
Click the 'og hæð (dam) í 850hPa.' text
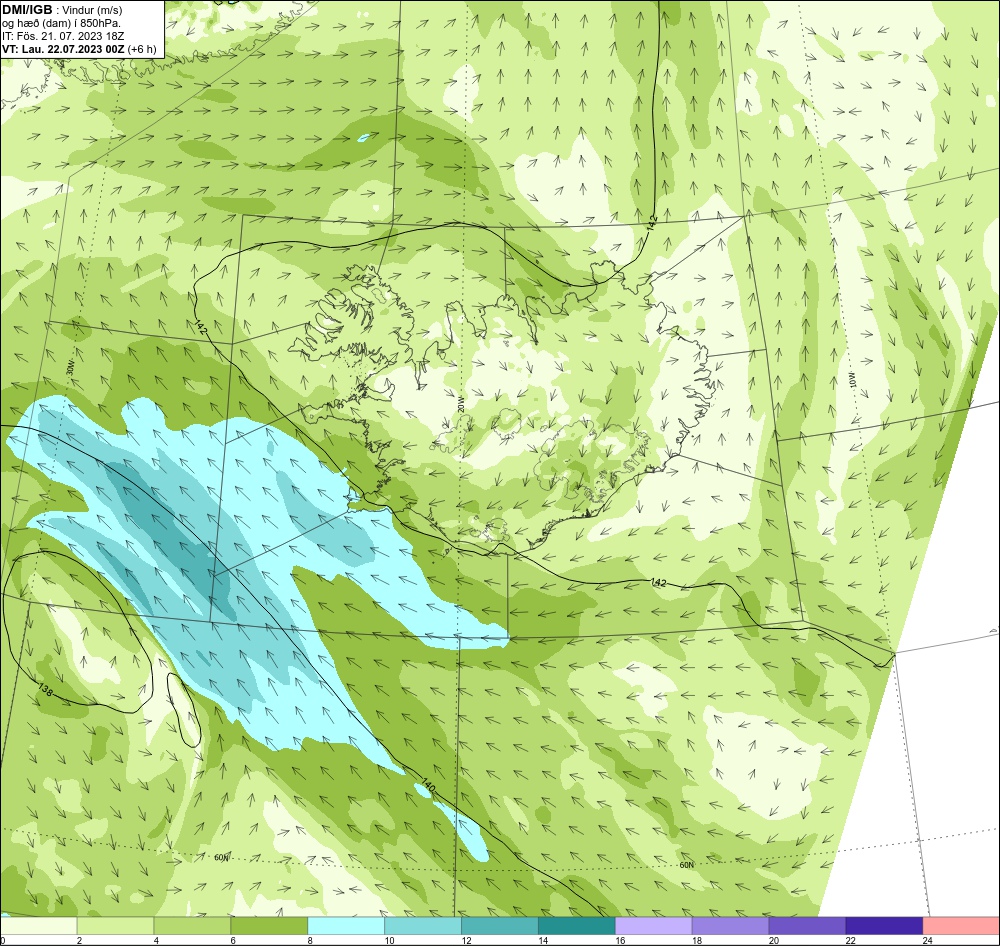[x=62, y=24]
